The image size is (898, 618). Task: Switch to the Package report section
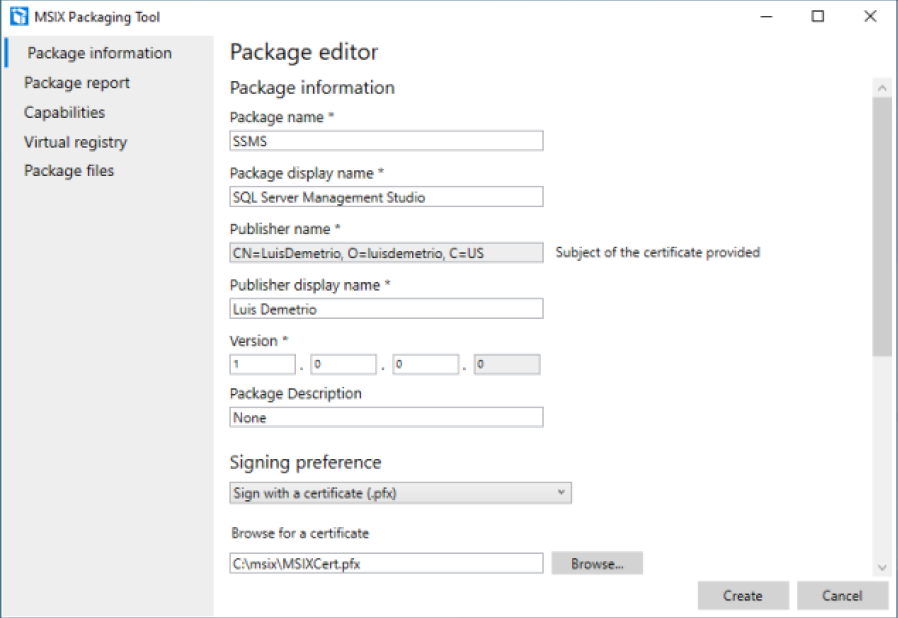(x=77, y=83)
